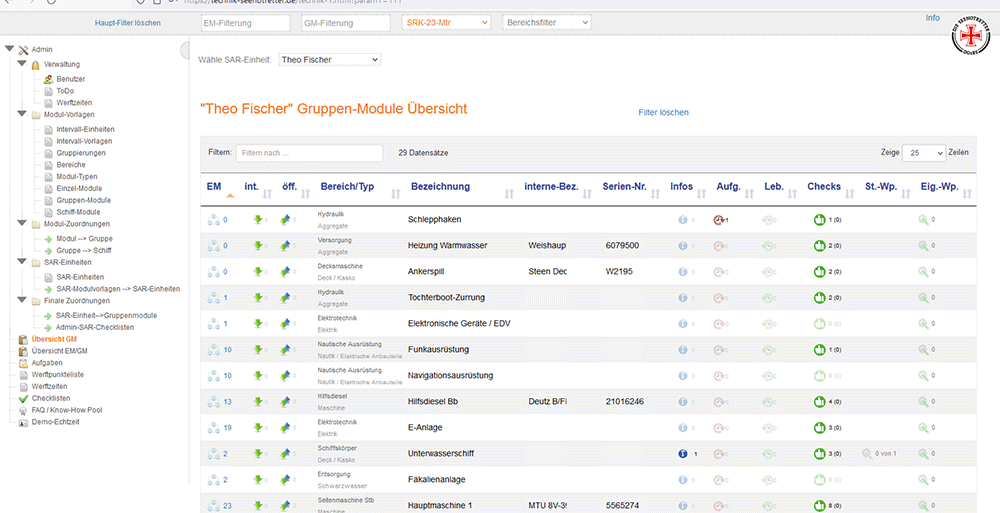
Task: Click the Checks icon in the Schlepphaken row
Action: [x=820, y=219]
